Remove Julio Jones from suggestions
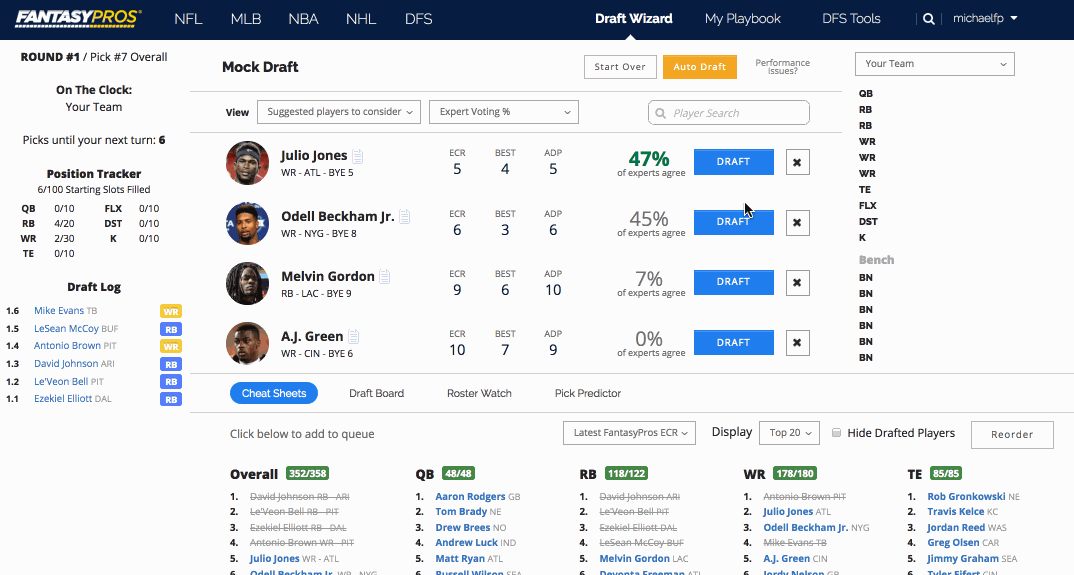This screenshot has height=575, width=1074. click(797, 162)
